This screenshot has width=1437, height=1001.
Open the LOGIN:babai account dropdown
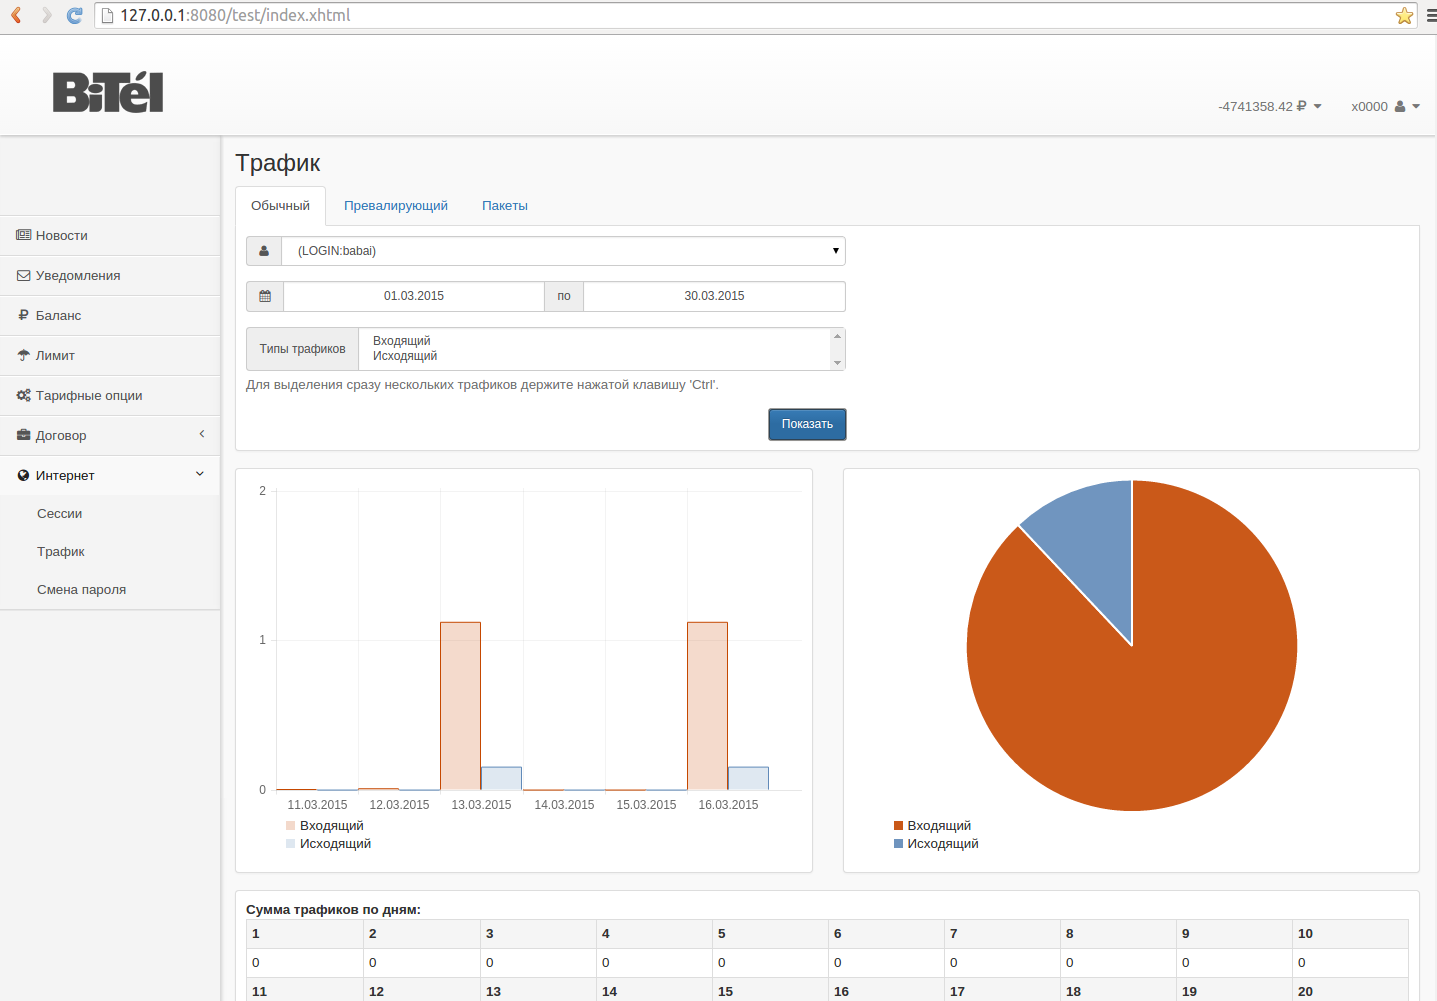pos(563,251)
